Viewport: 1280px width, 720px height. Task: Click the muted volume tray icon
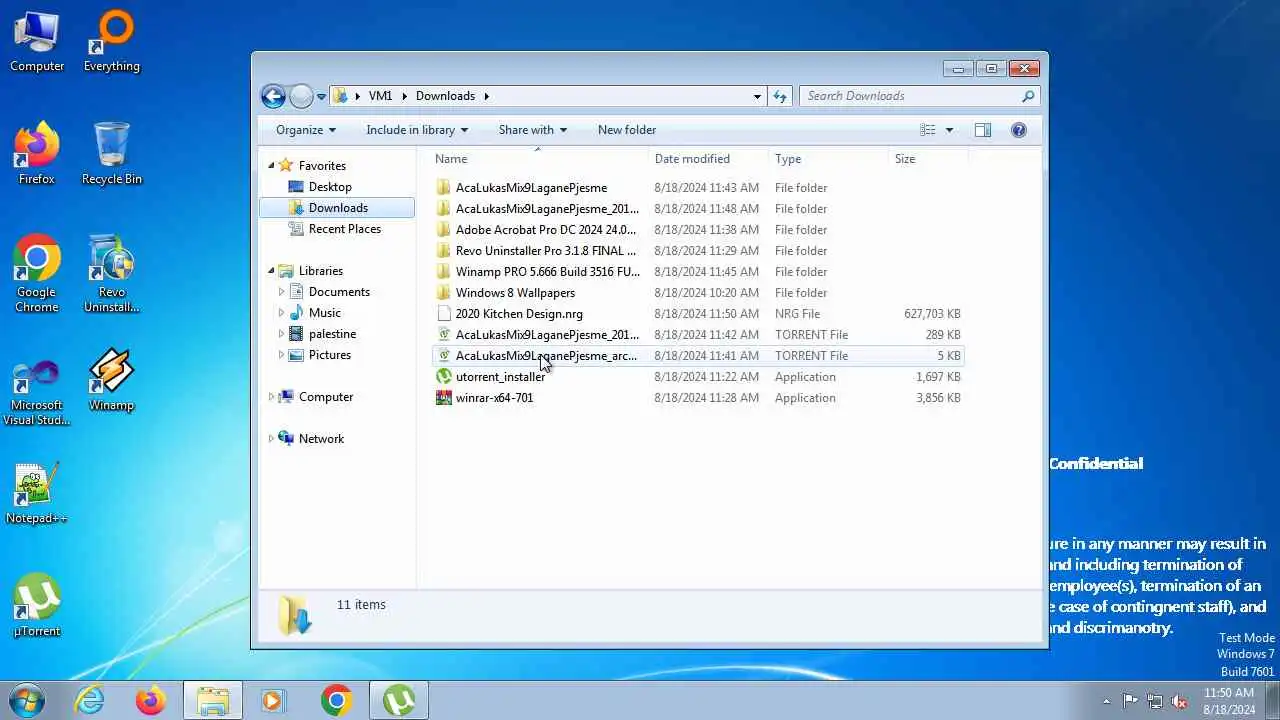tap(1180, 701)
